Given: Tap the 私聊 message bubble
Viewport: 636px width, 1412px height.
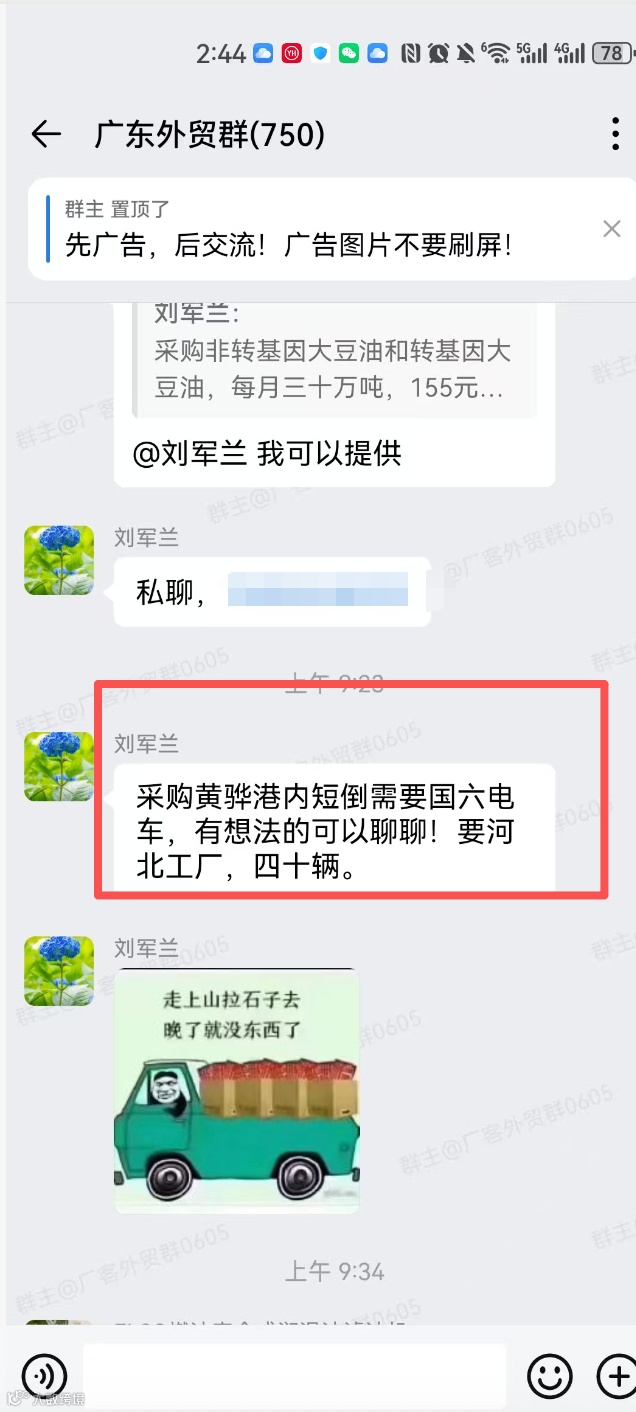Looking at the screenshot, I should tap(272, 592).
